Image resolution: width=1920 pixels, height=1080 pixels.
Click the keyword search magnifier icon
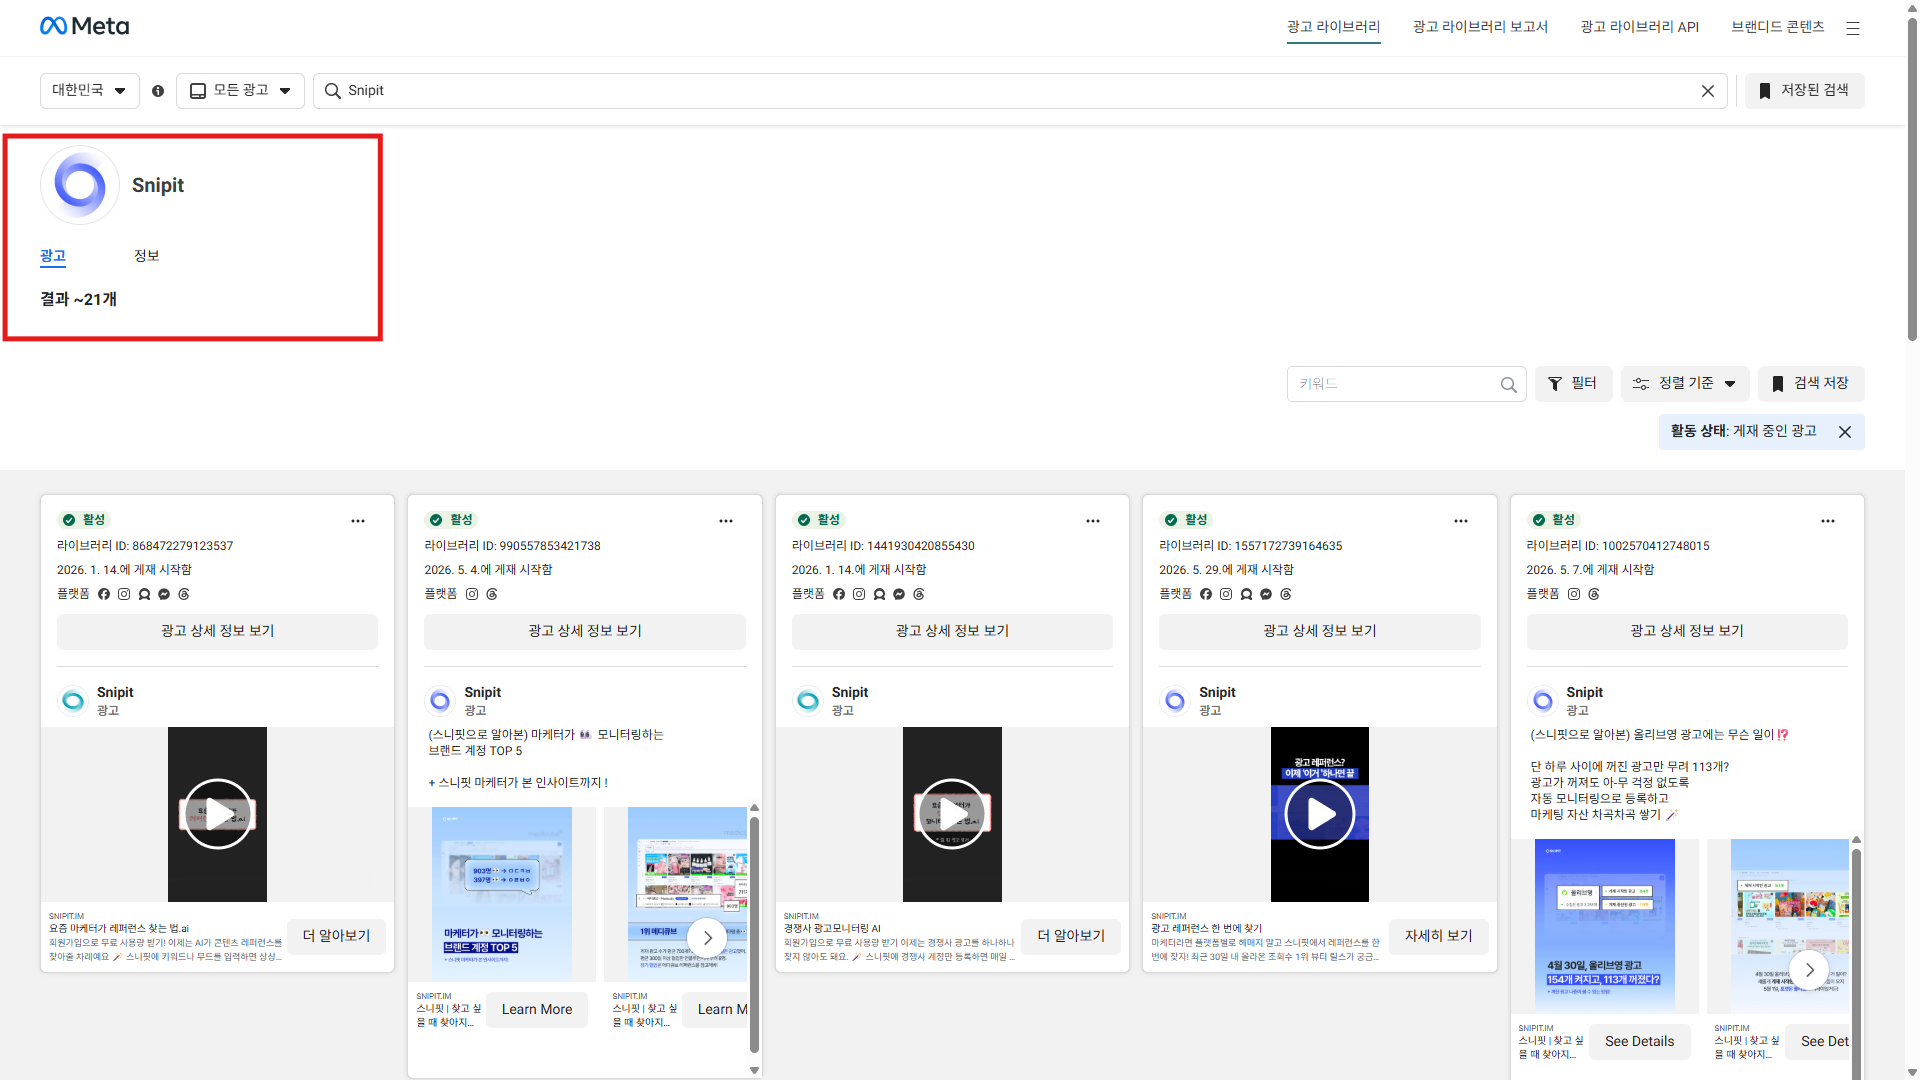[1509, 384]
